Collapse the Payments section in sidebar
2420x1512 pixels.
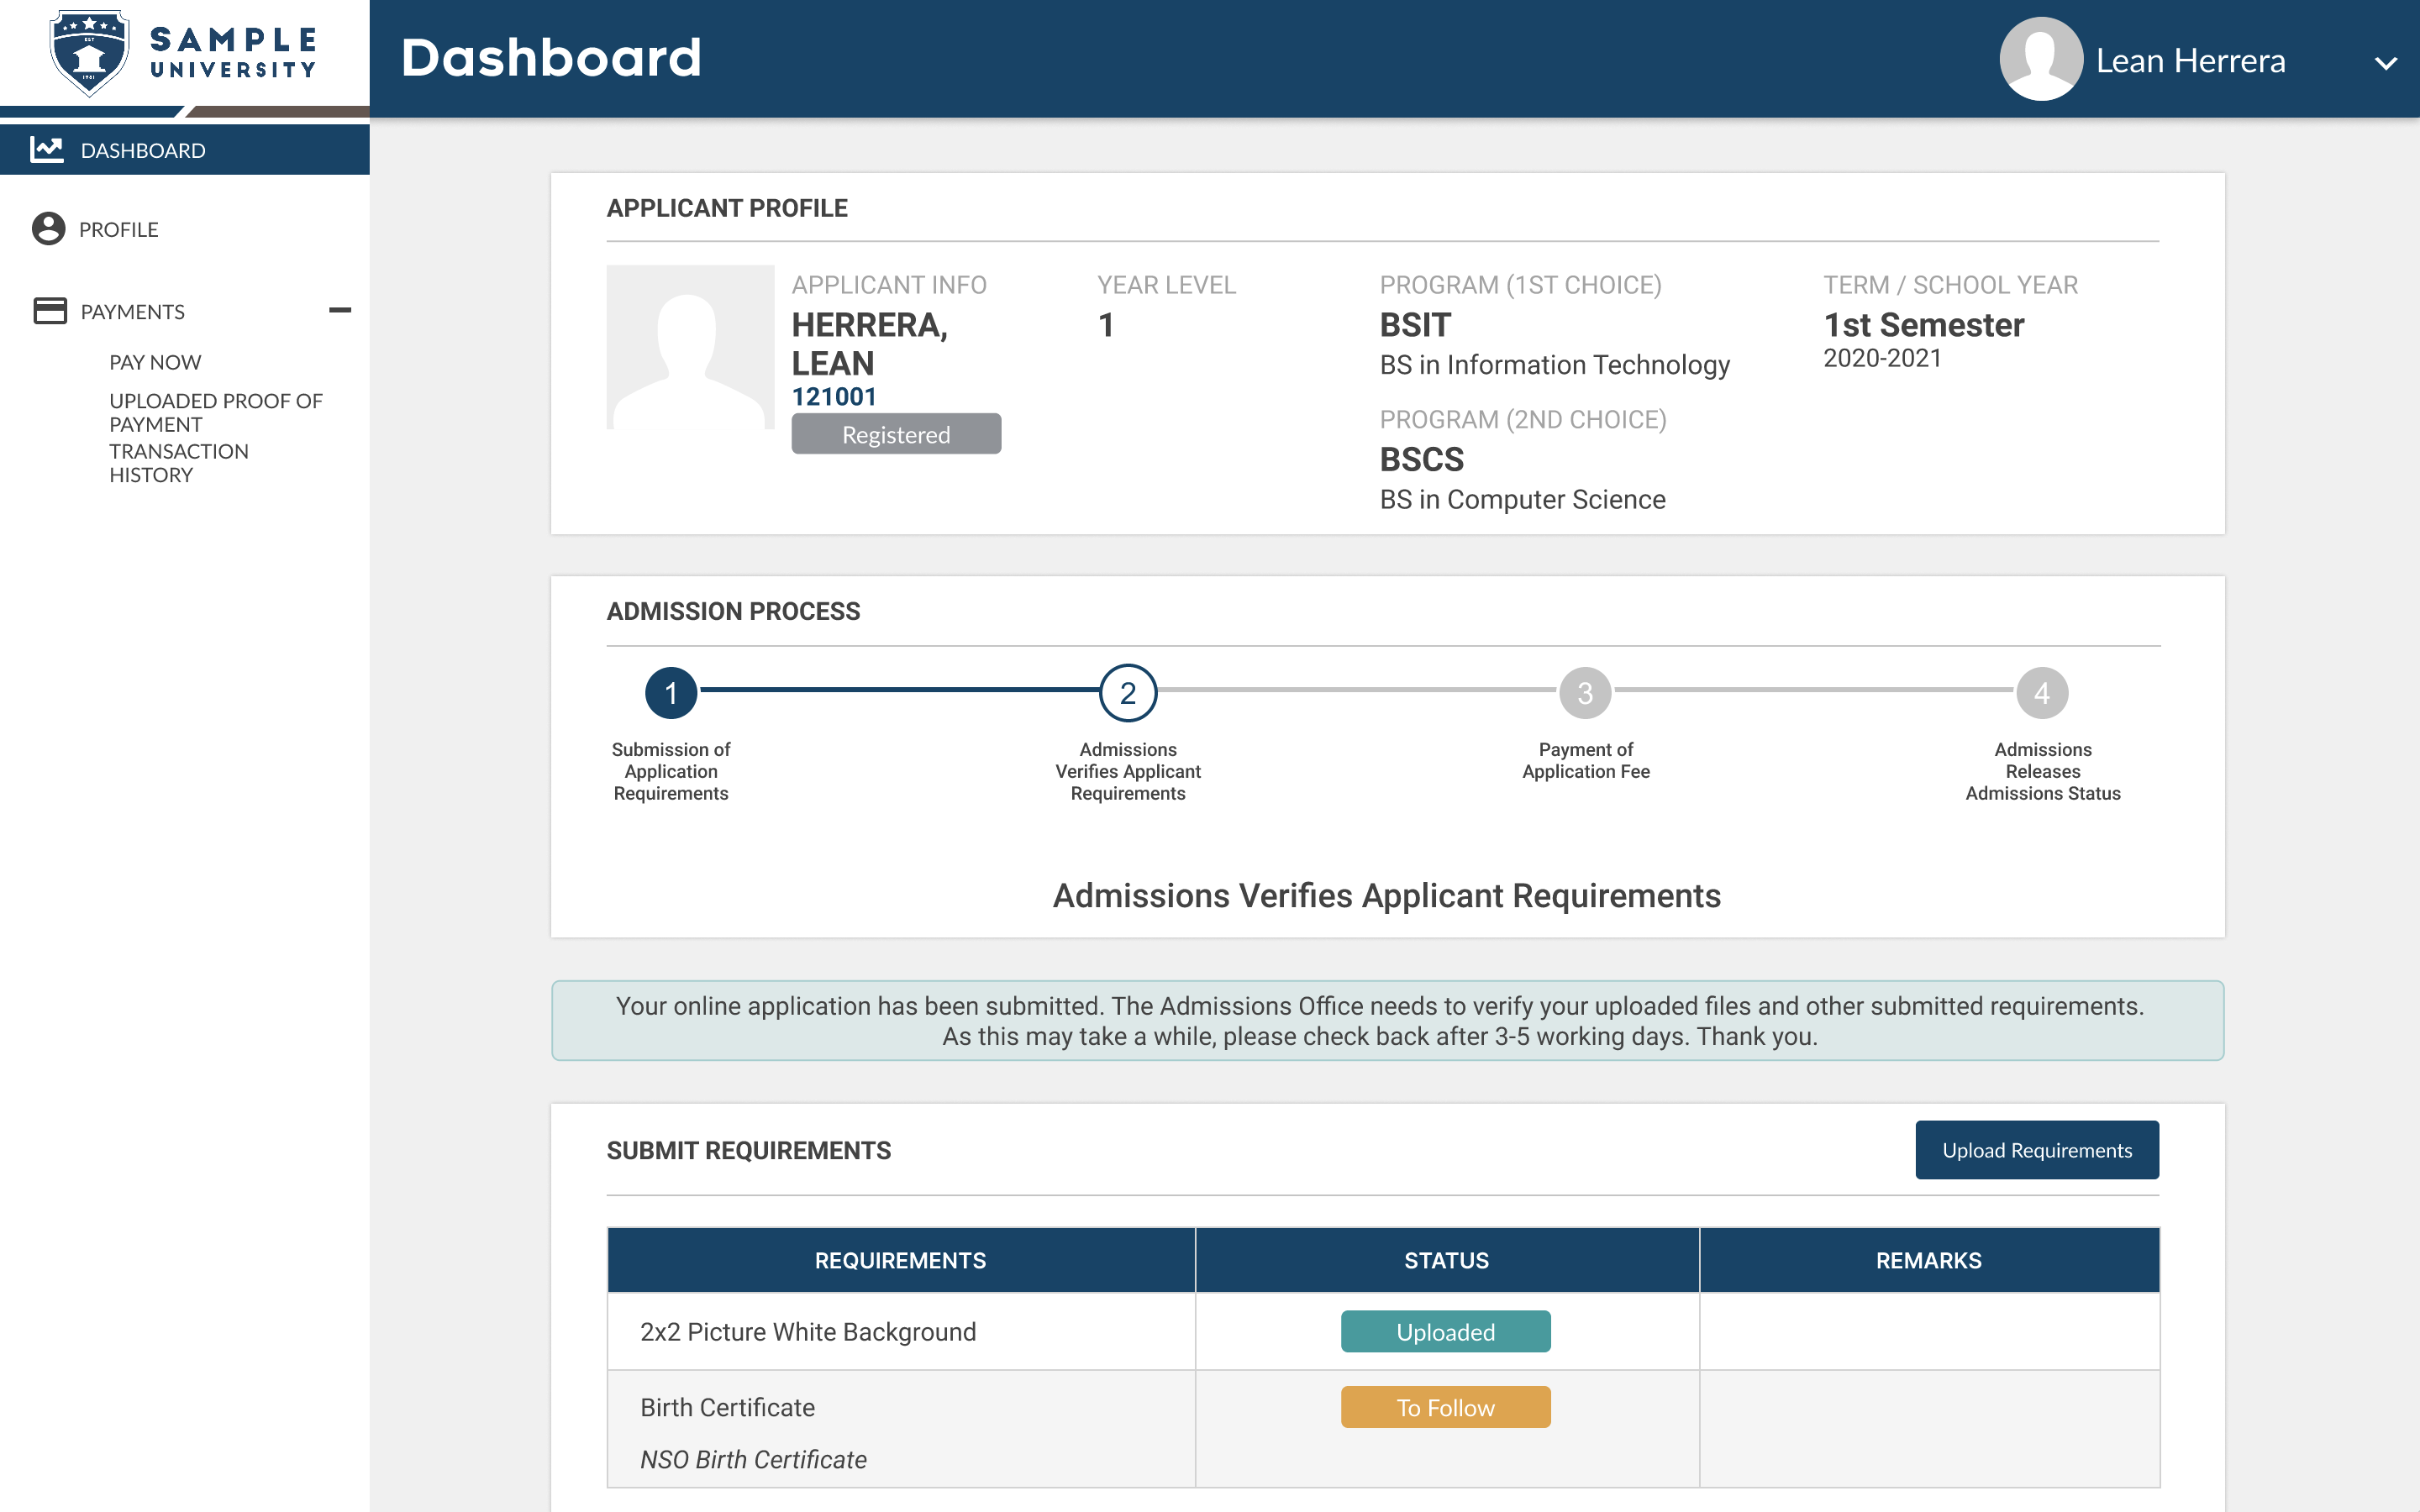(x=342, y=310)
